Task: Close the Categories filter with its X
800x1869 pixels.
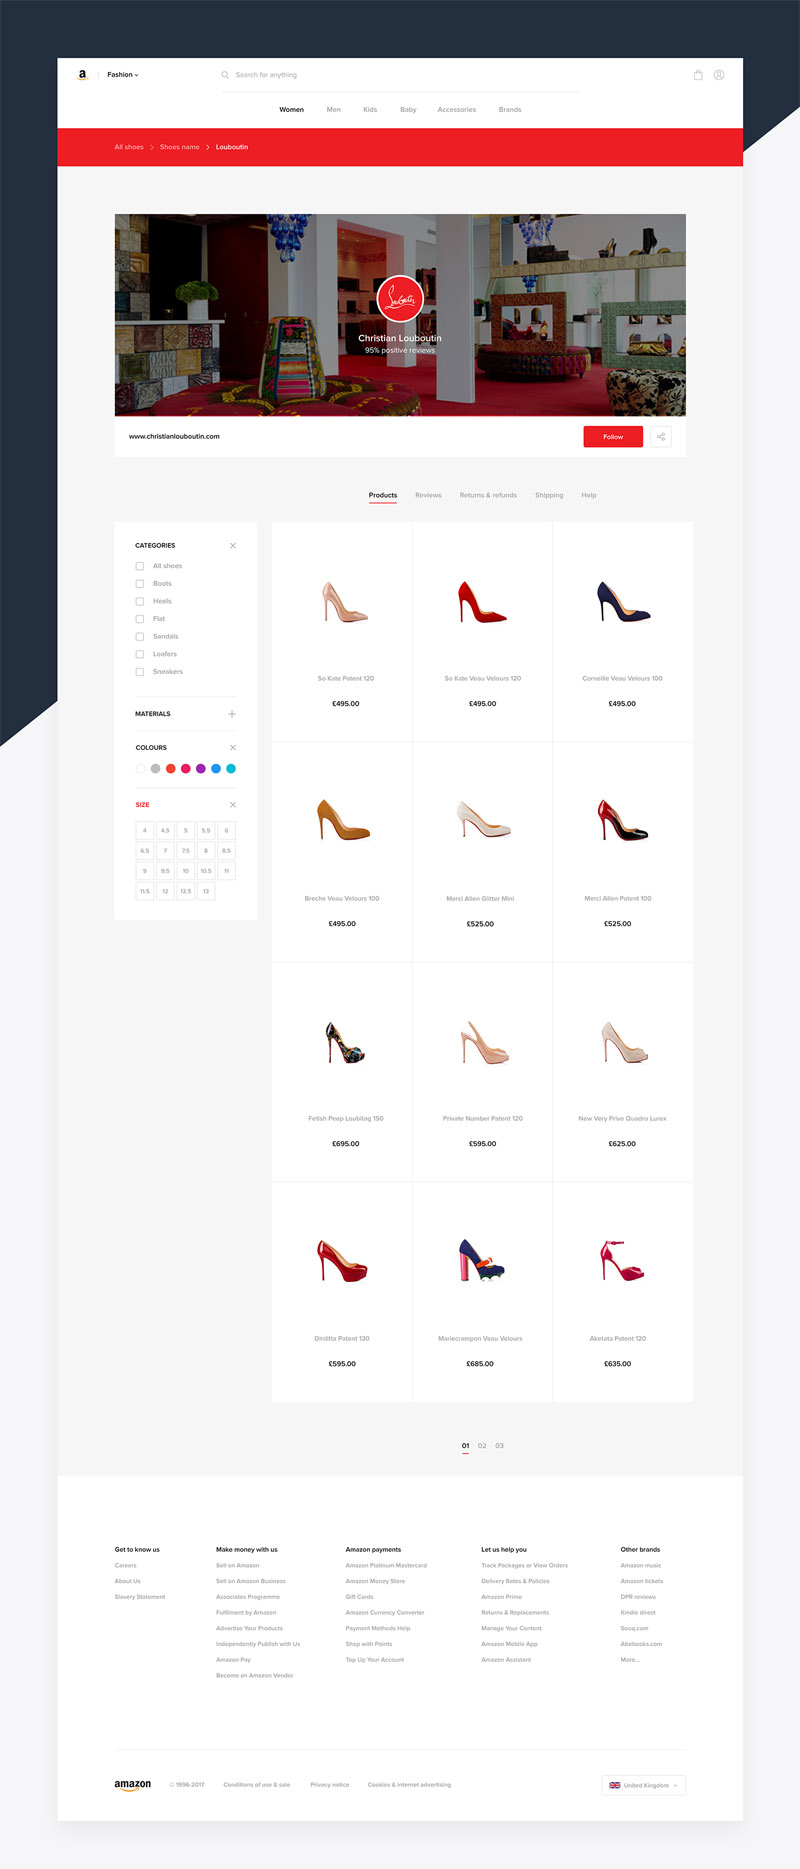Action: (x=233, y=546)
